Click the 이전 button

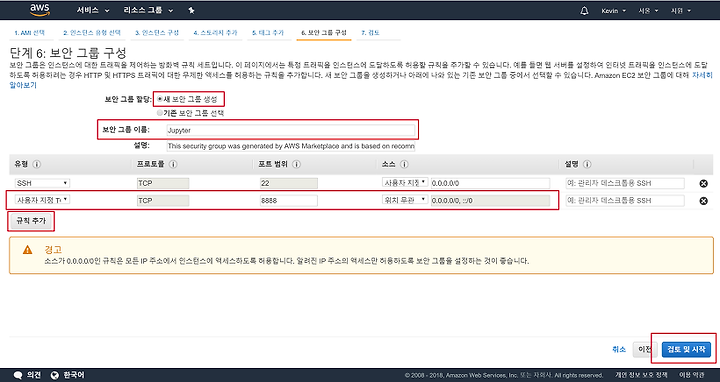pyautogui.click(x=645, y=349)
